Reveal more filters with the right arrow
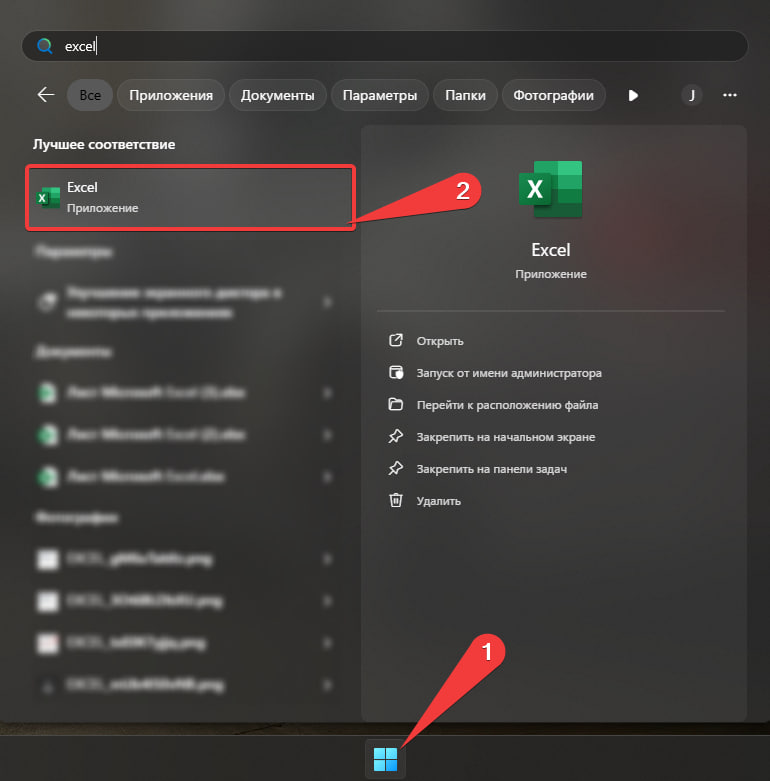Screen dimensions: 770x781 tap(632, 95)
